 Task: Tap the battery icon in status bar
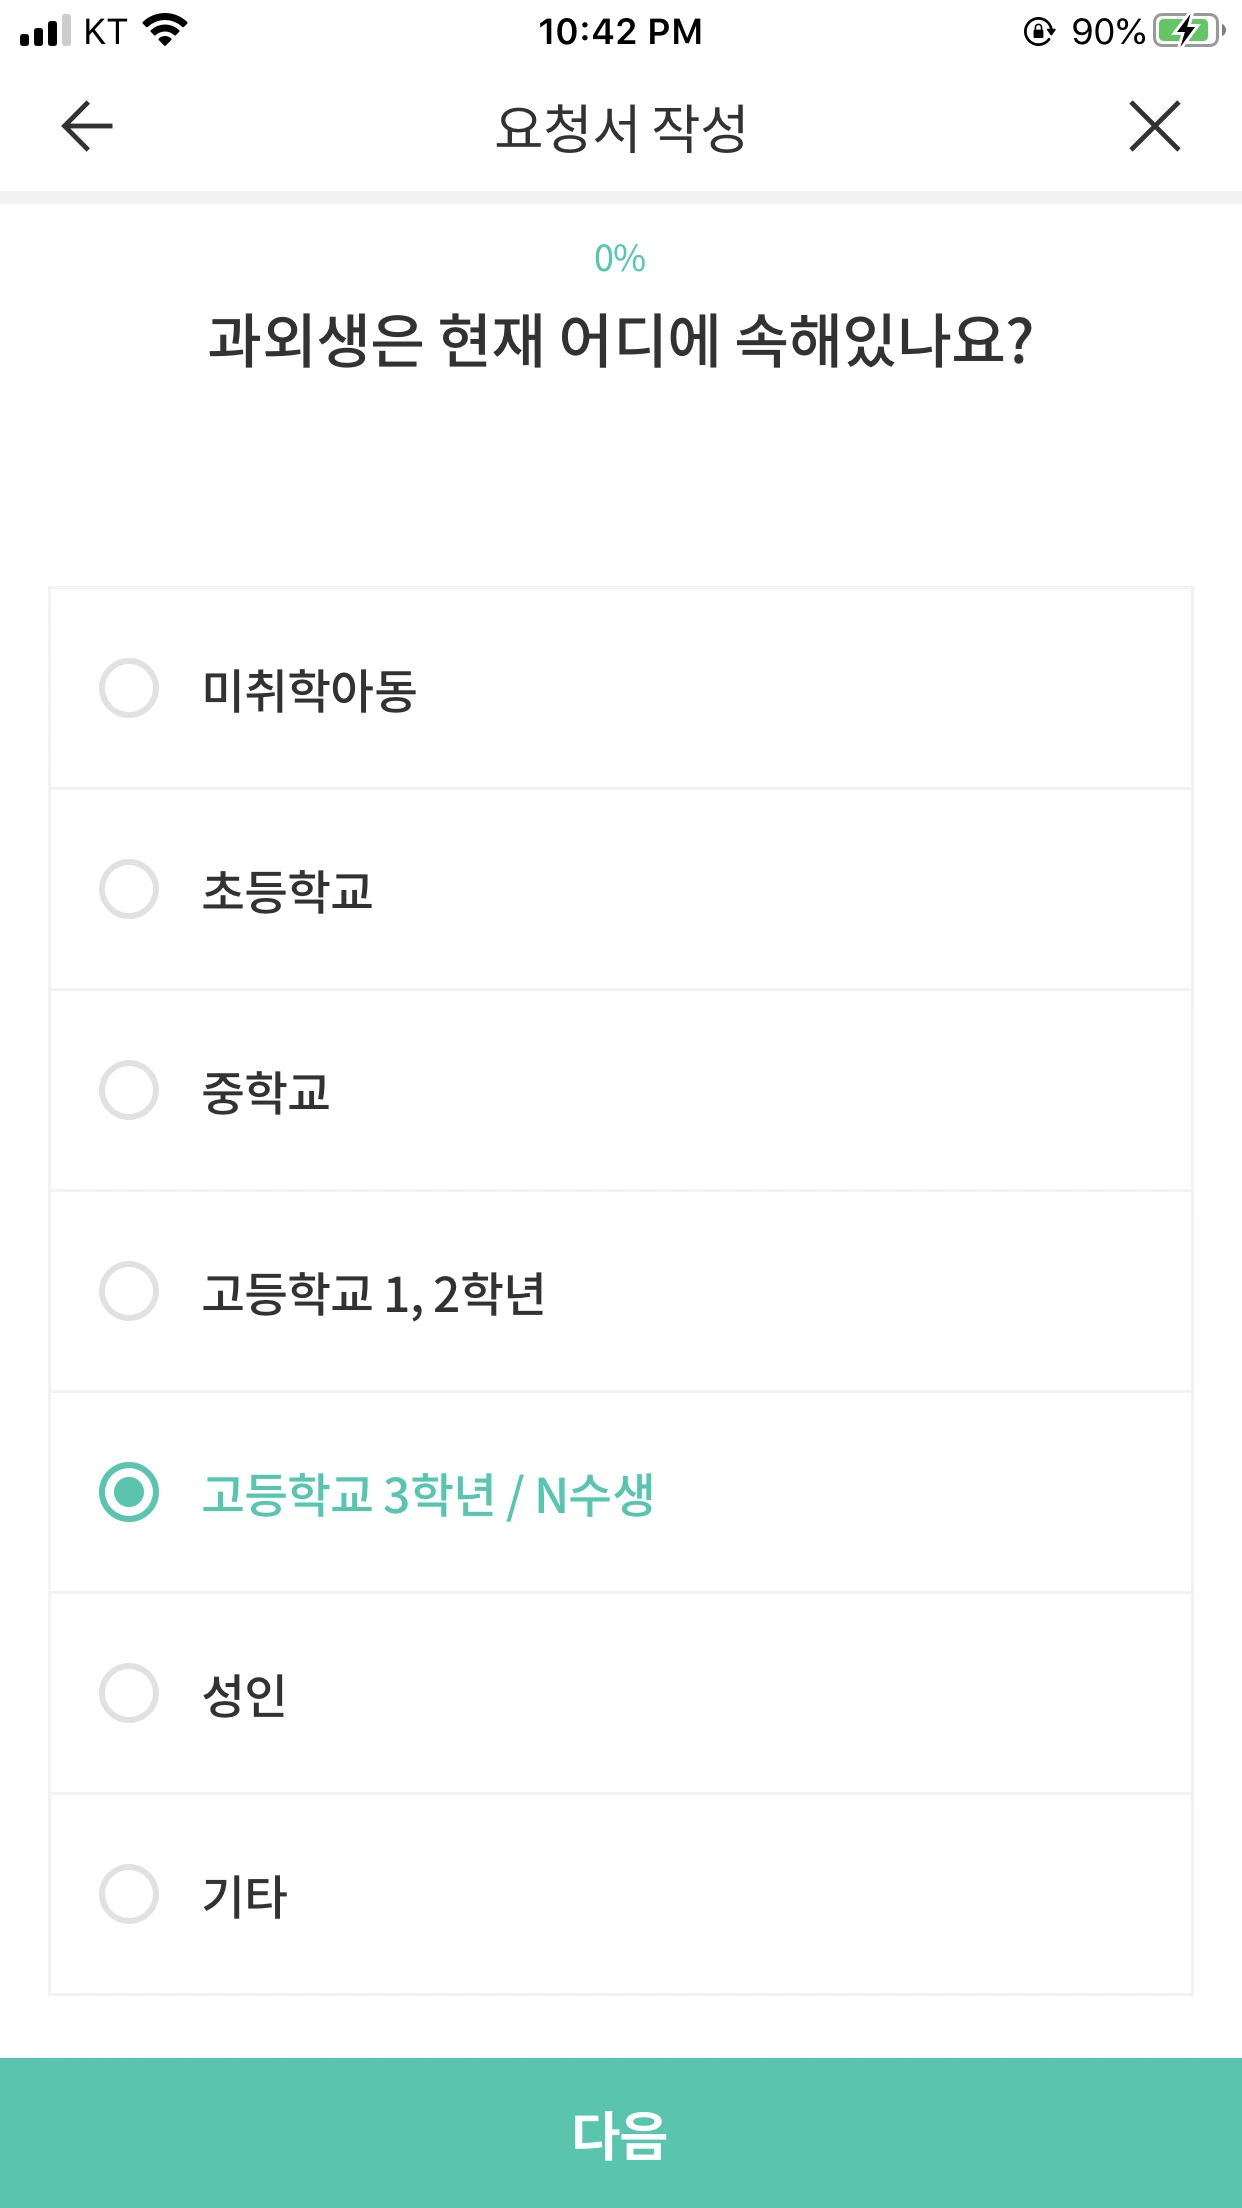click(1188, 32)
